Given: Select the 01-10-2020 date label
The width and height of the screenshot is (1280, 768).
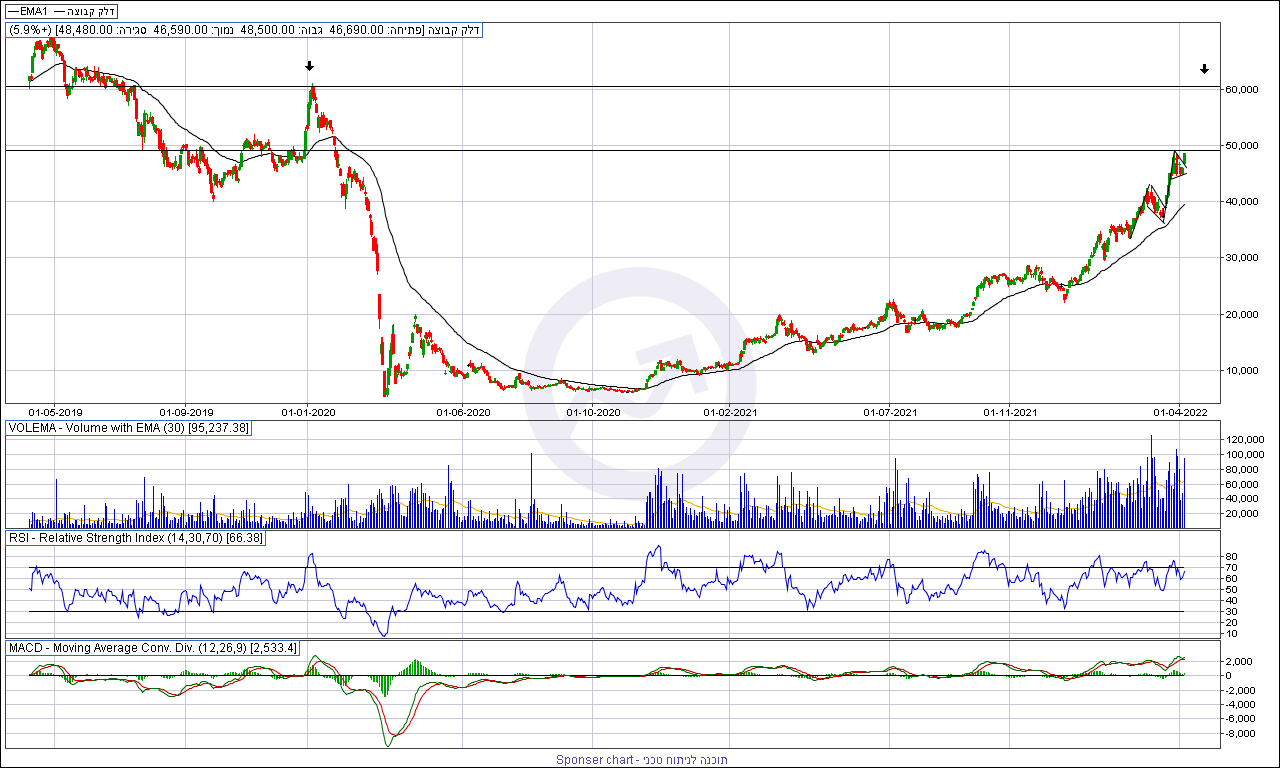Looking at the screenshot, I should (594, 411).
